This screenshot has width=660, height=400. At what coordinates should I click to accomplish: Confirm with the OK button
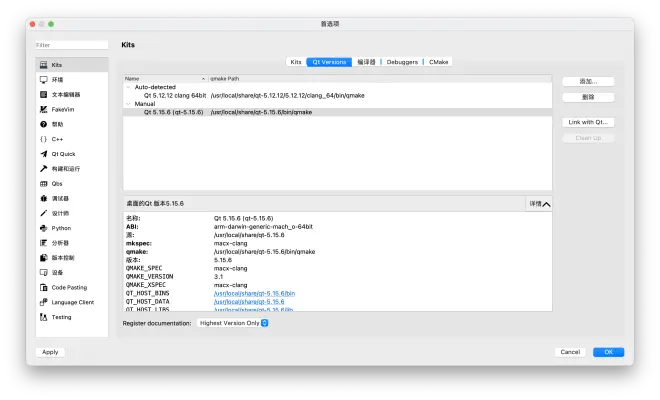608,352
